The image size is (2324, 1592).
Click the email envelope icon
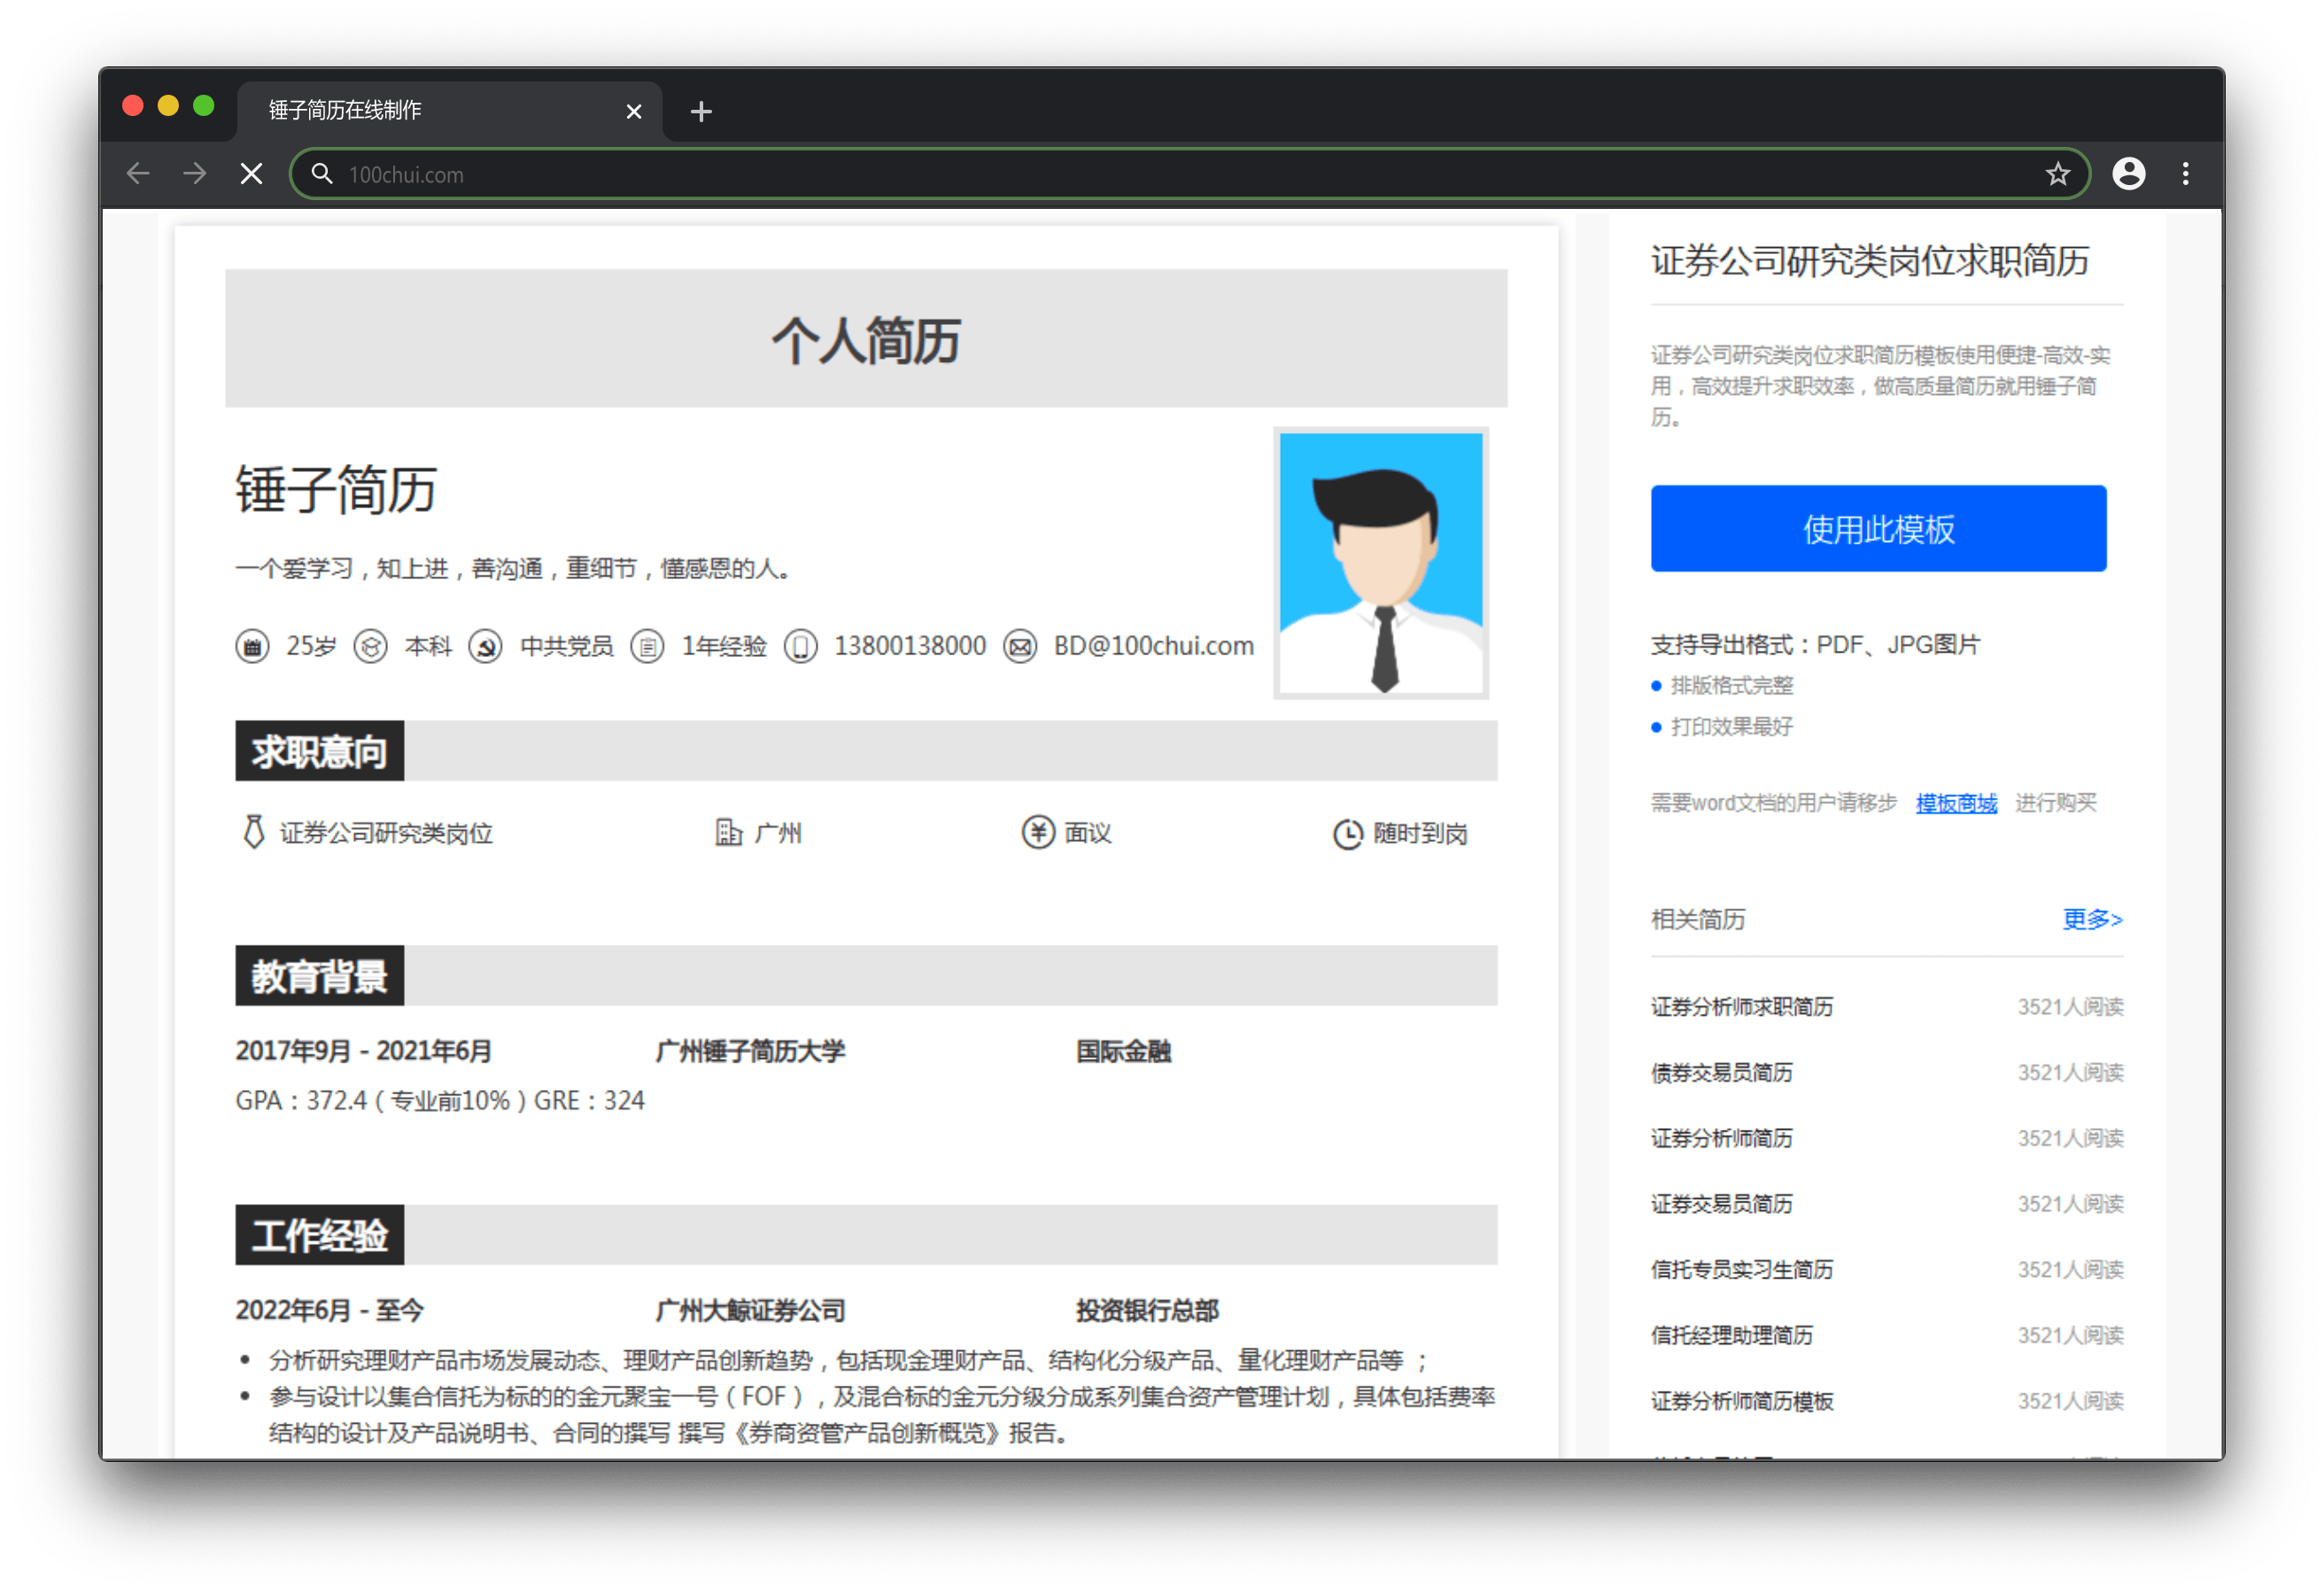click(1019, 647)
